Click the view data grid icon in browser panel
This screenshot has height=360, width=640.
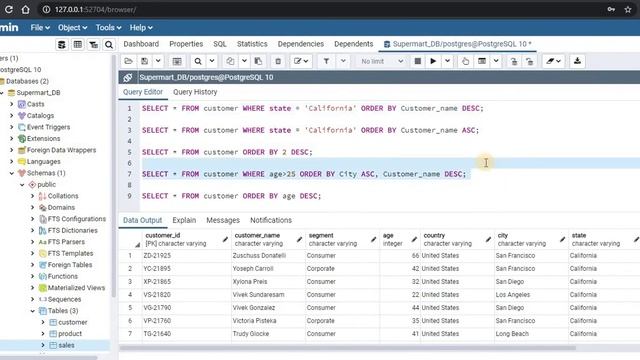[x=78, y=44]
